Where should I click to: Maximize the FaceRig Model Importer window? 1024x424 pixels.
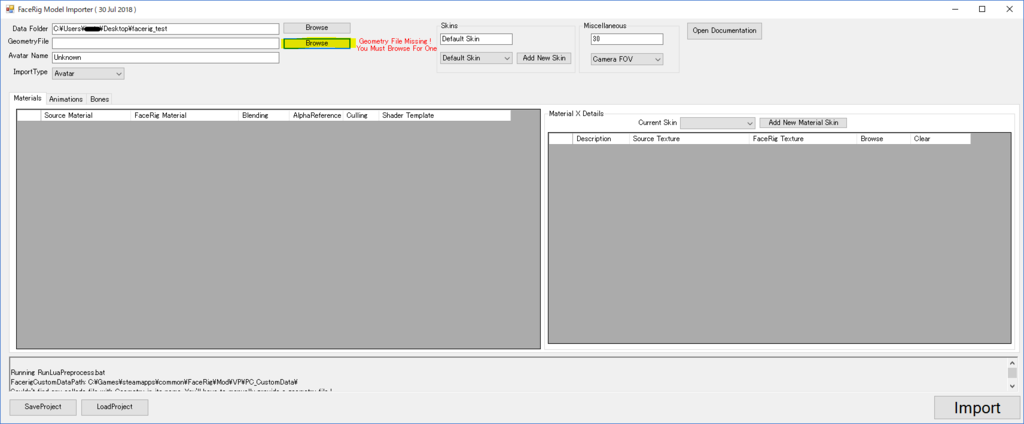[x=982, y=9]
